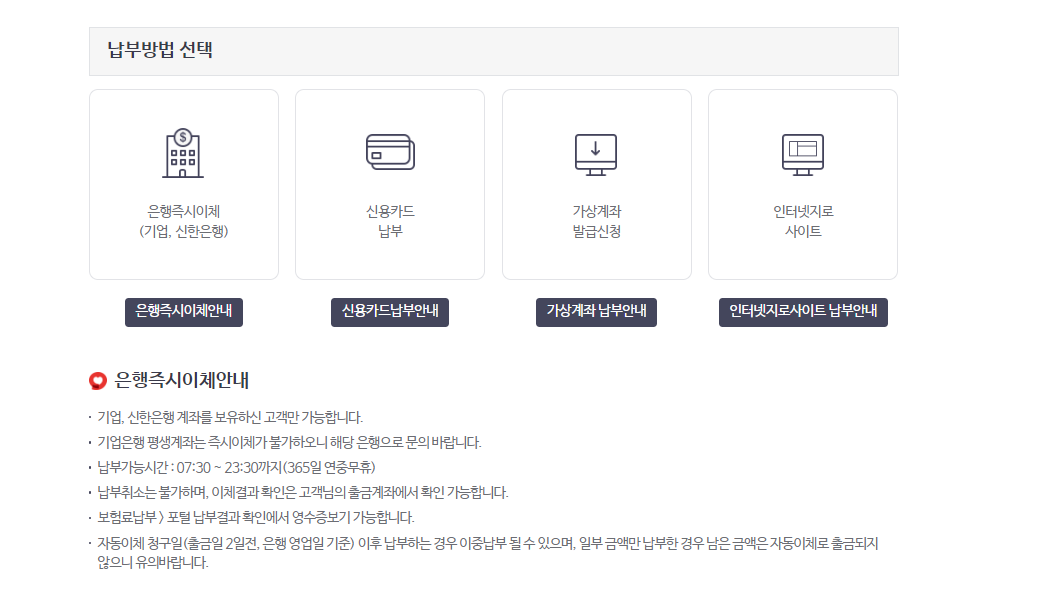This screenshot has height=594, width=1057.
Task: Click line about 기업, 신한은행 계좌를 보유하신 고객
Action: click(x=230, y=417)
